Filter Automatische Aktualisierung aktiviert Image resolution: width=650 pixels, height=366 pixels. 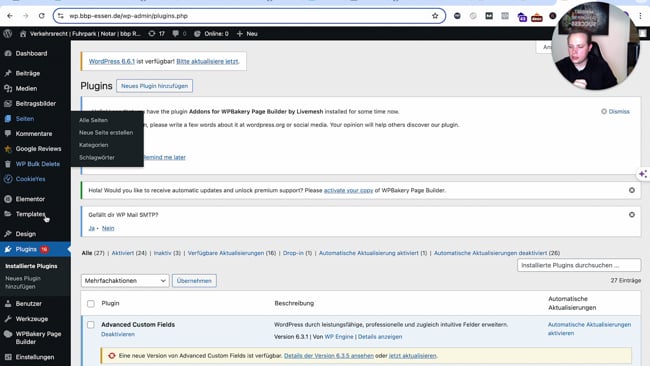[x=369, y=253]
